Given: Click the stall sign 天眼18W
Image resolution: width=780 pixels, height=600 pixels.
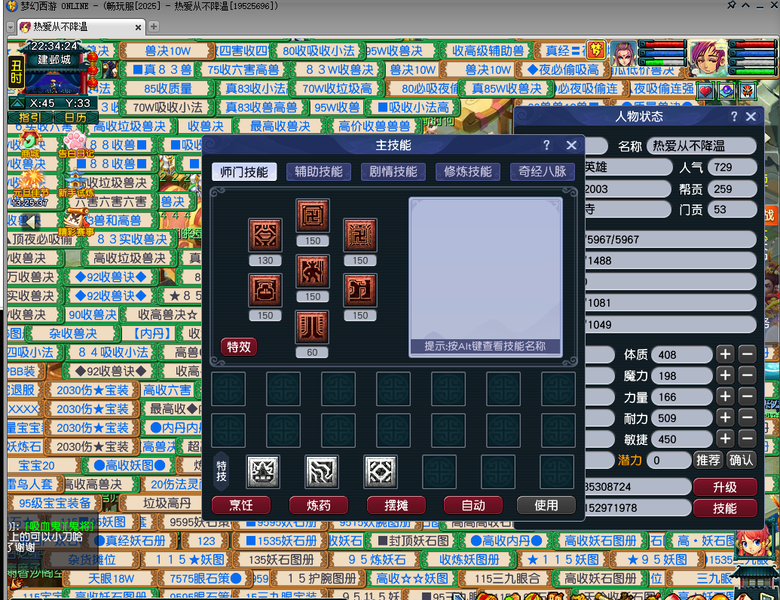Looking at the screenshot, I should coord(111,579).
